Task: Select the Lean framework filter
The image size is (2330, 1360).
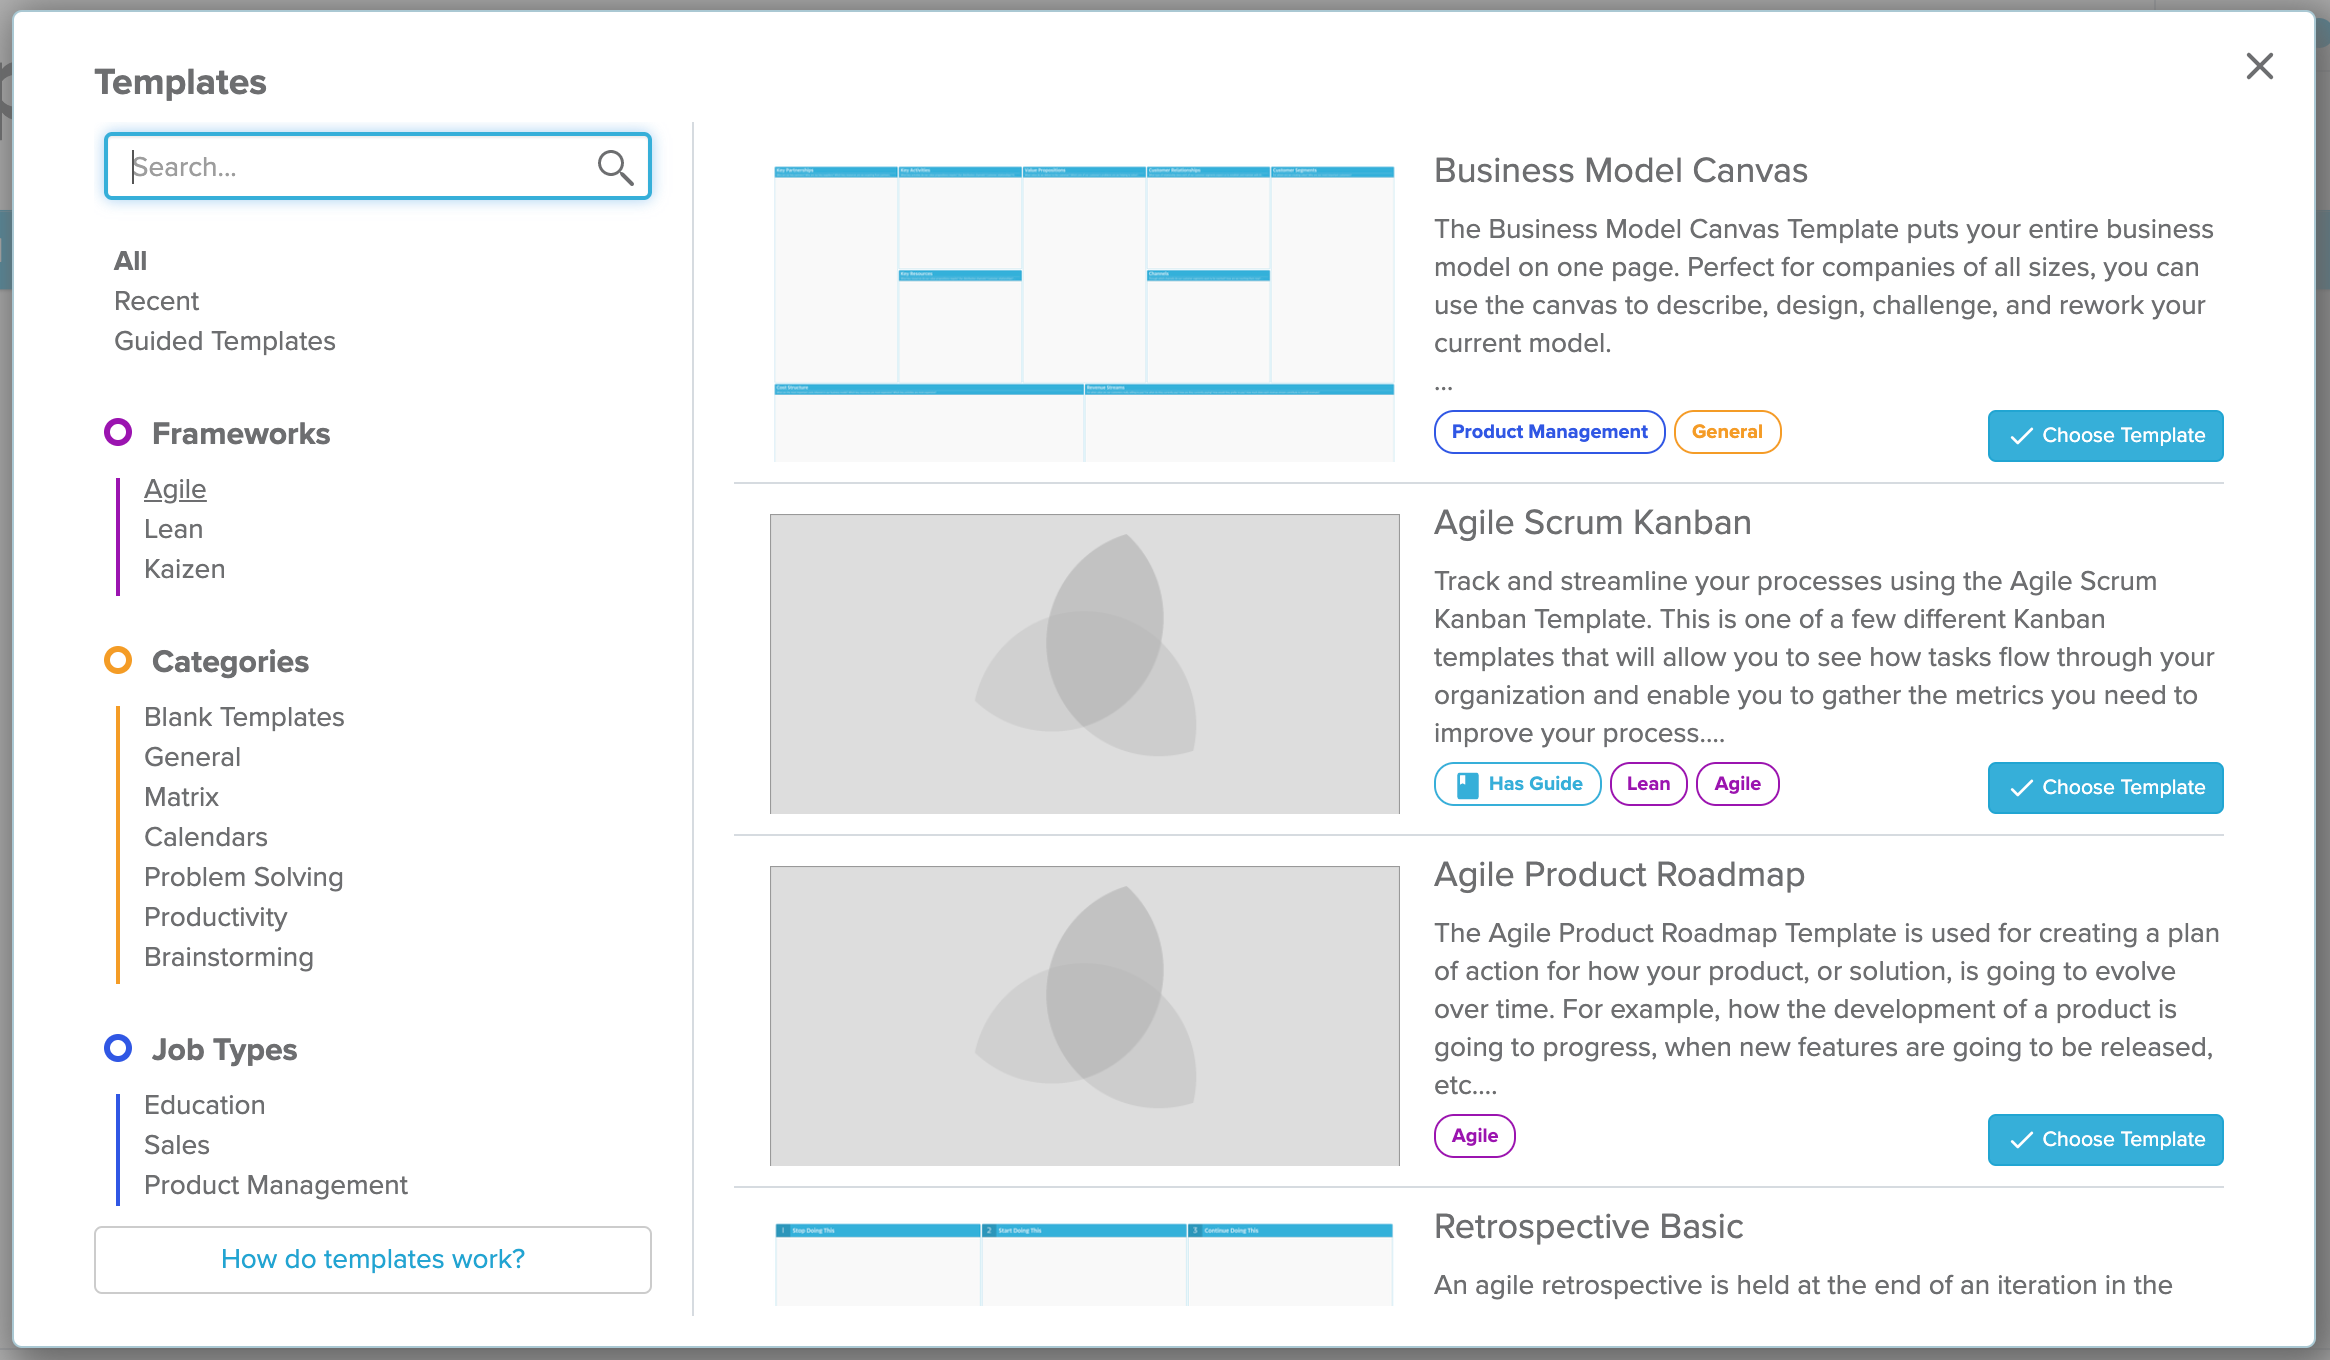Action: (173, 528)
